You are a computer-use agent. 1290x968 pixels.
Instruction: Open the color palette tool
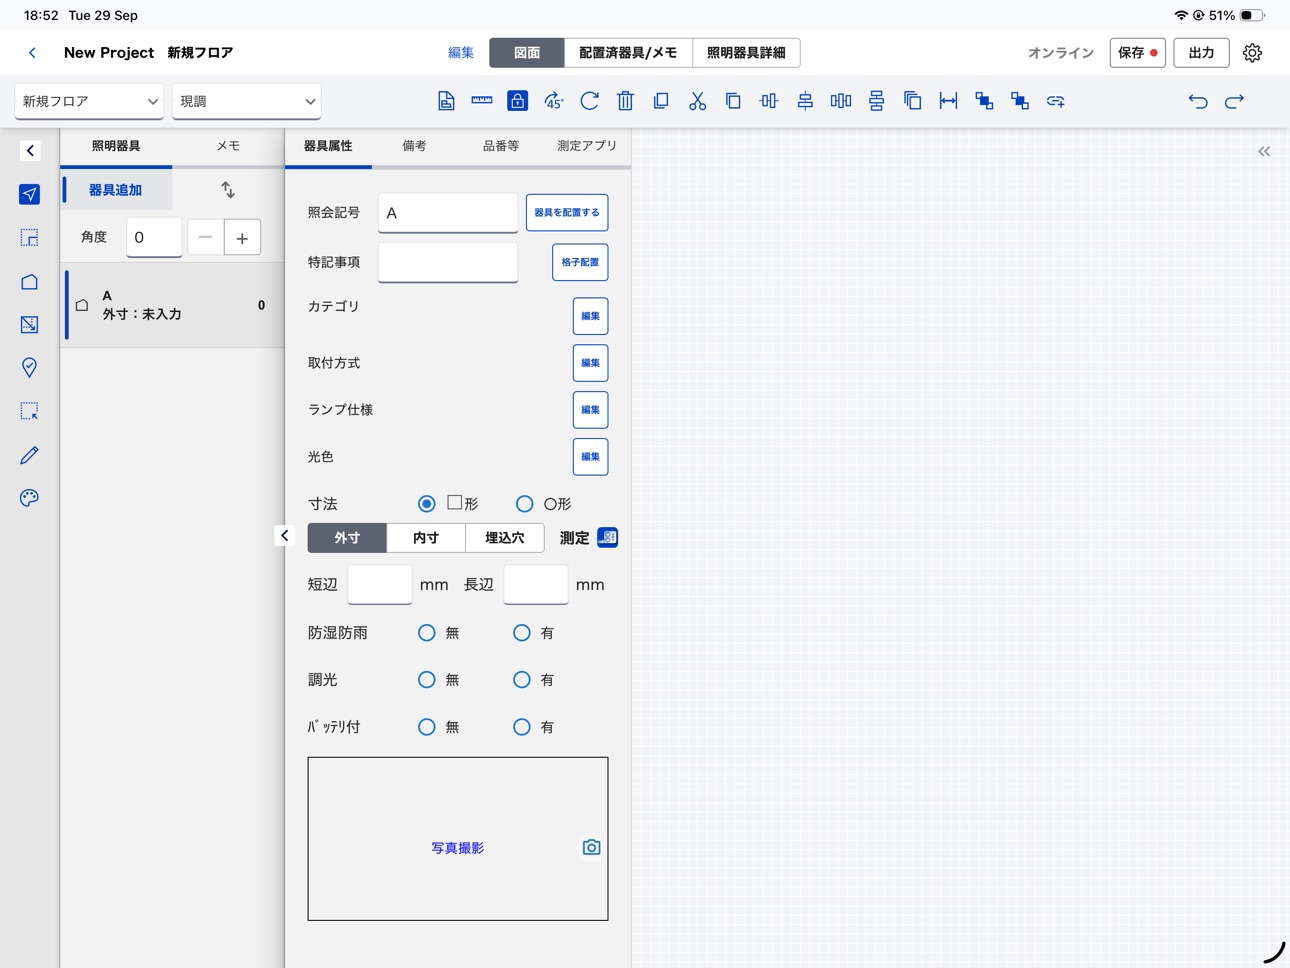pyautogui.click(x=29, y=498)
